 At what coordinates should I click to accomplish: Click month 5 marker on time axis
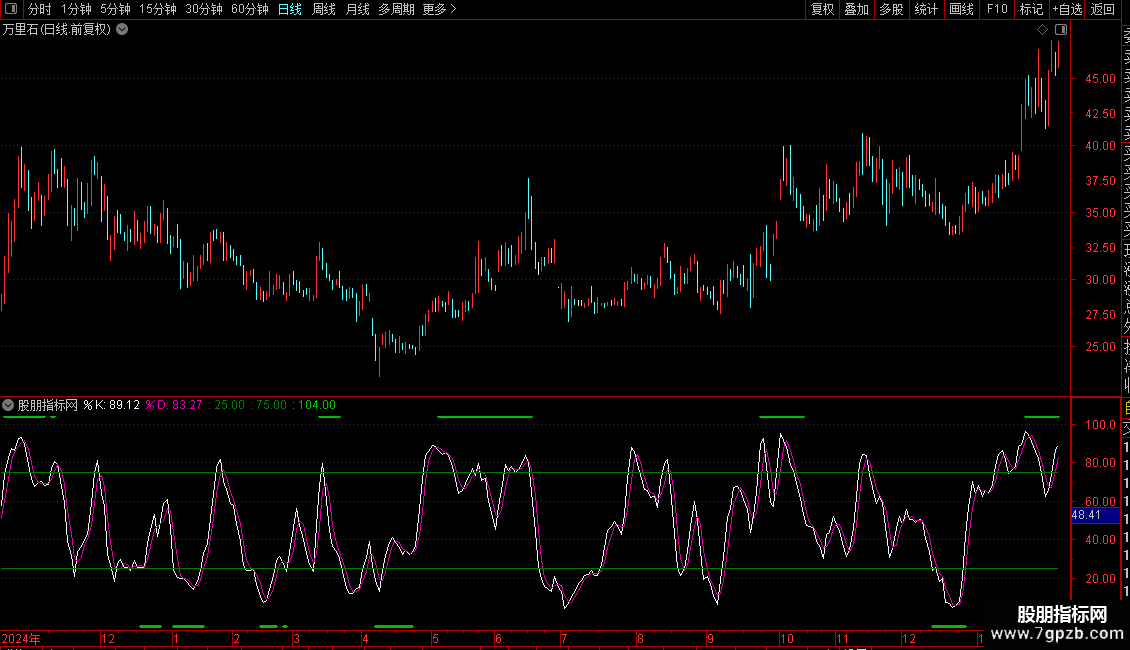(435, 638)
